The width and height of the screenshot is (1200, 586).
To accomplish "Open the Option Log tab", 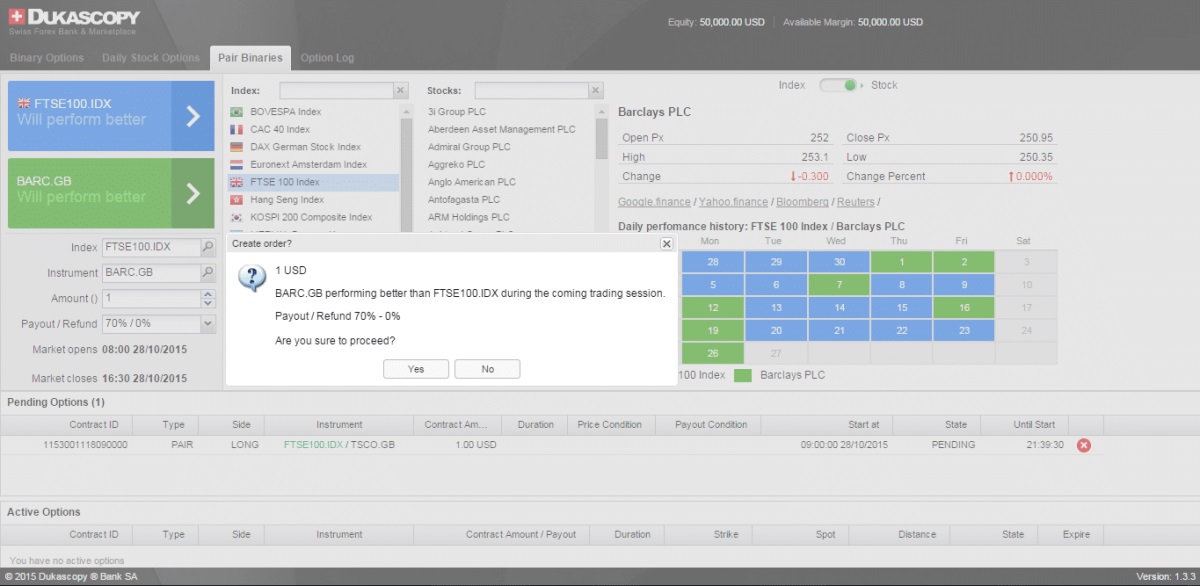I will pos(327,58).
